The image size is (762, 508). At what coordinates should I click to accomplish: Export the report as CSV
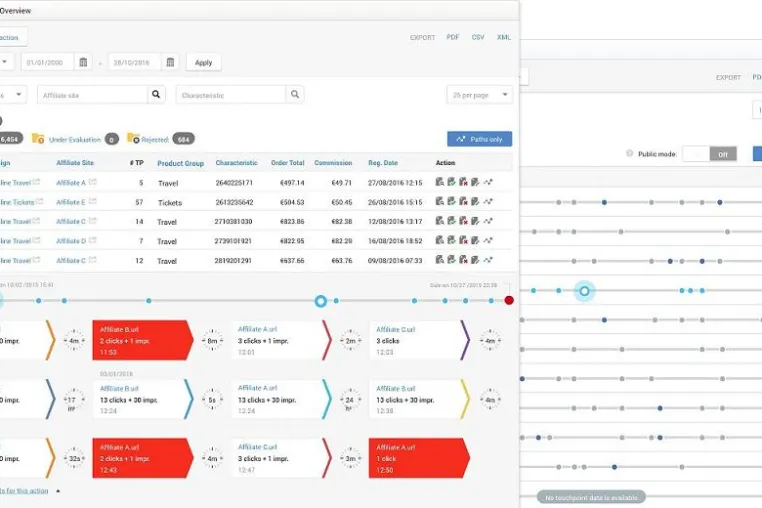pos(478,37)
